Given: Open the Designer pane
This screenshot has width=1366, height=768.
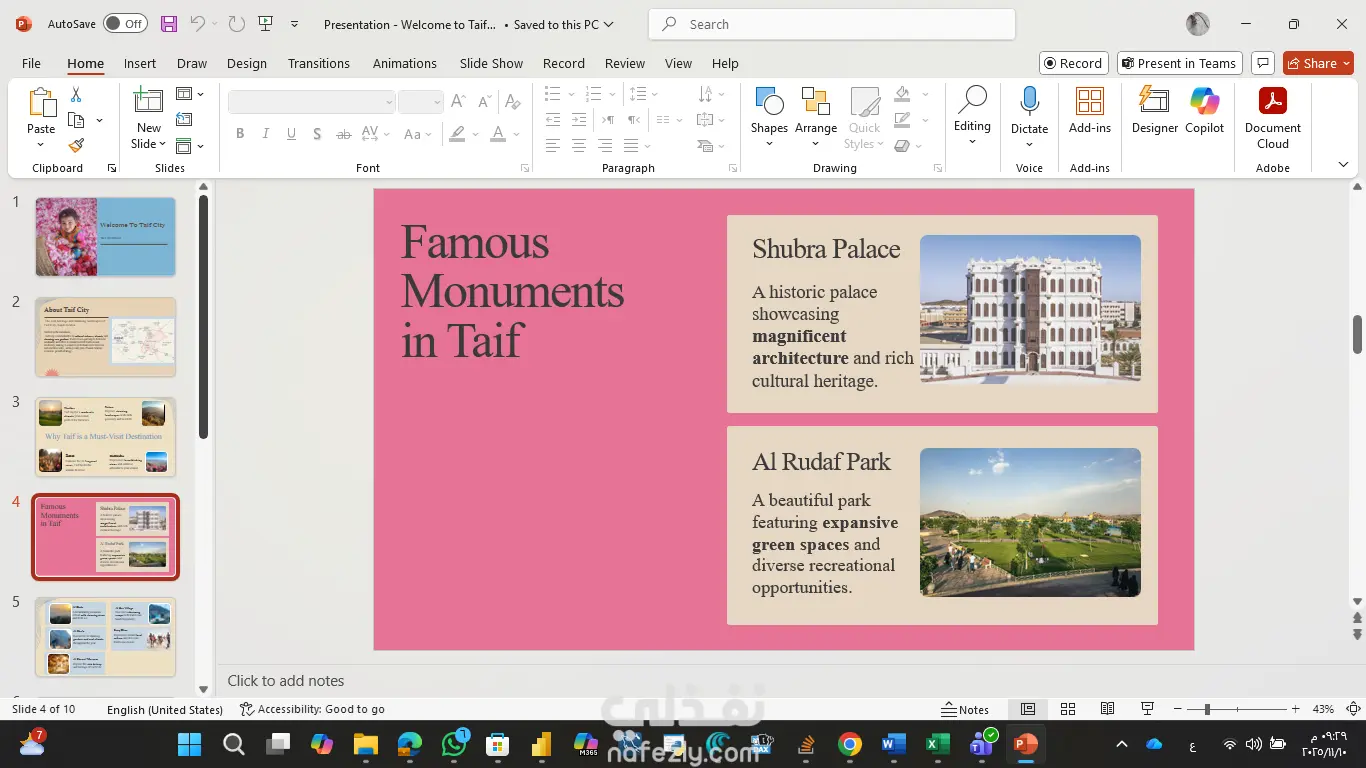Looking at the screenshot, I should point(1154,110).
